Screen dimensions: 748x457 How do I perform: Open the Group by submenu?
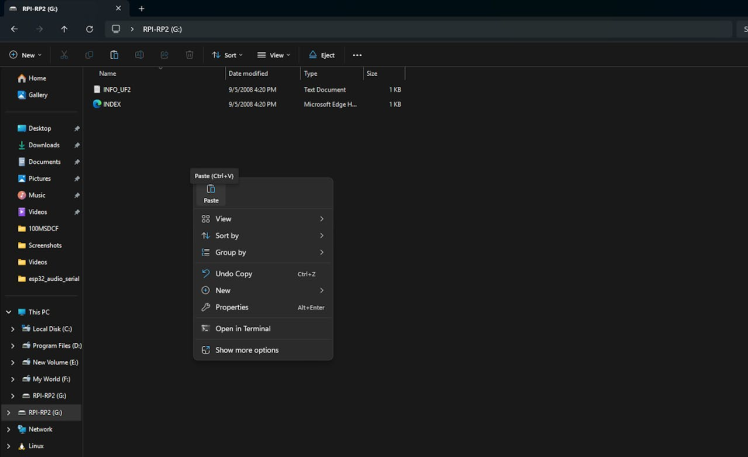coord(230,252)
